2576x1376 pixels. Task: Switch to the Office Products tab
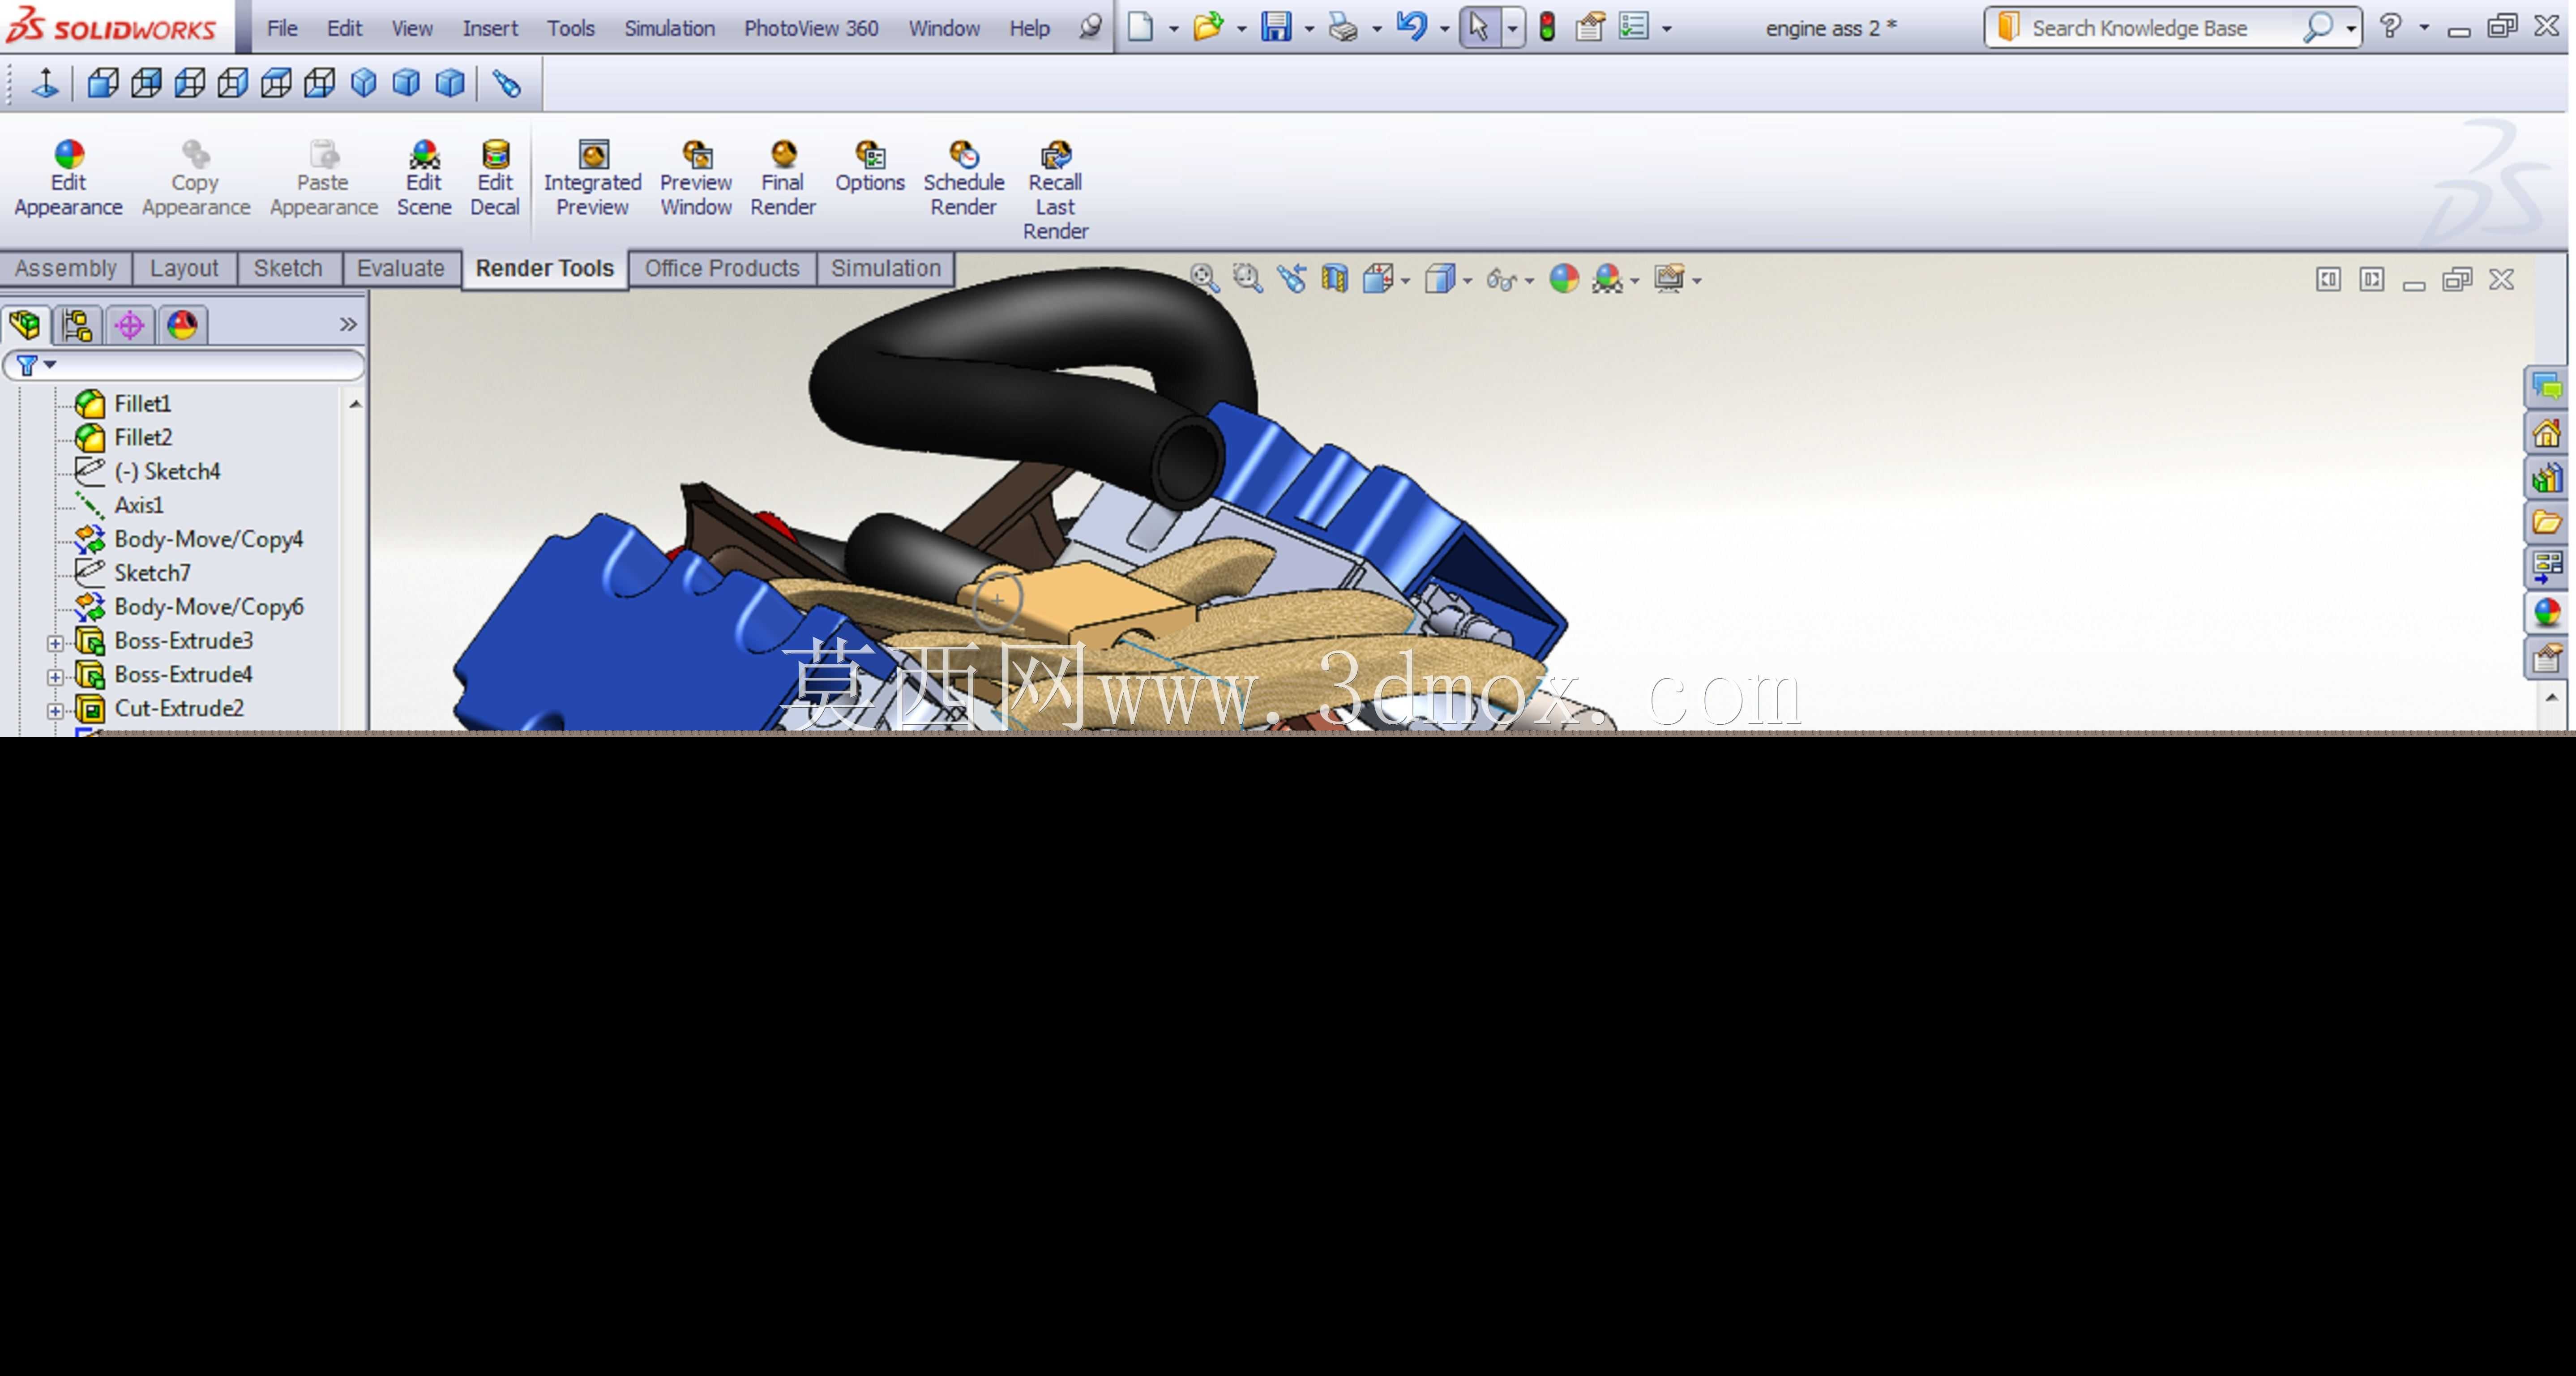tap(722, 268)
